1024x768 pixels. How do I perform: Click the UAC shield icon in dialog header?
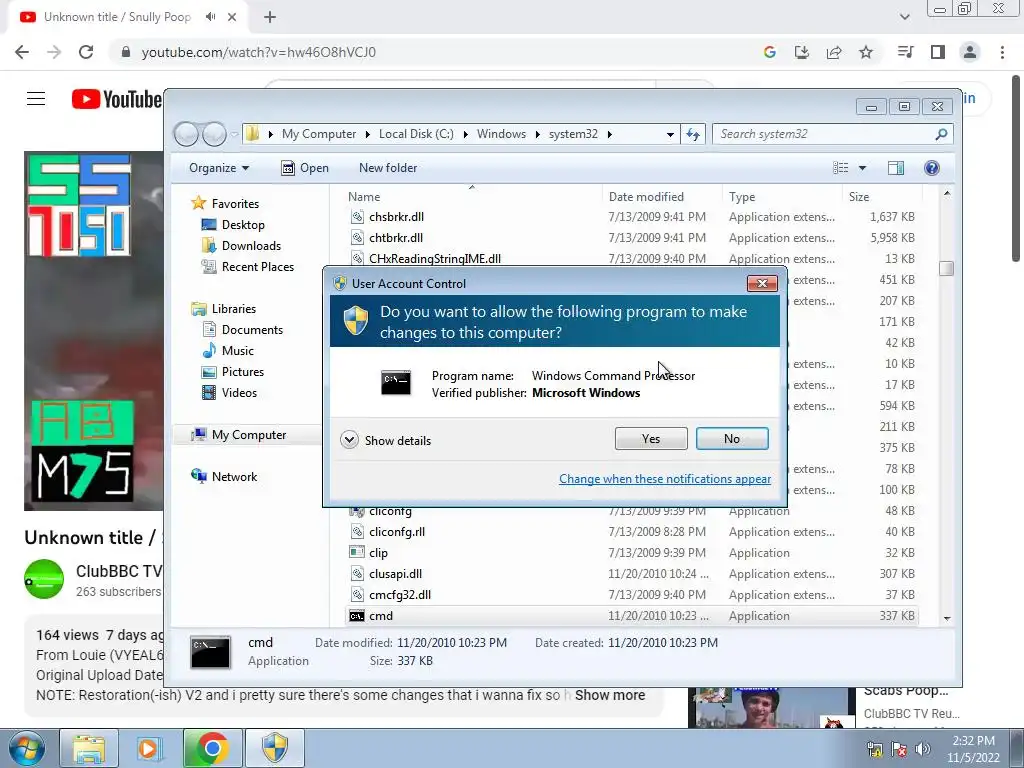[356, 321]
